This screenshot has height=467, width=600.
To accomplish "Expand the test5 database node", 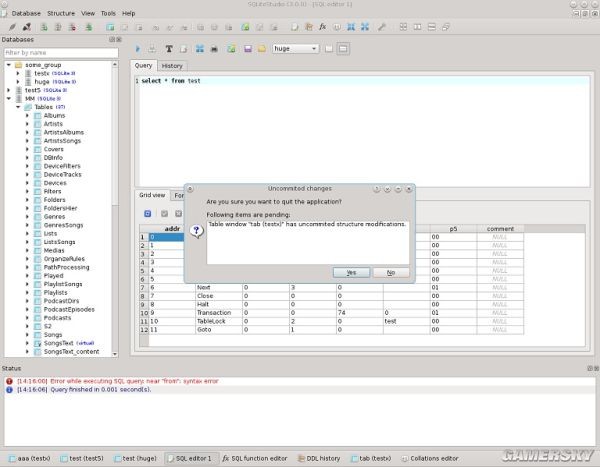I will point(9,90).
